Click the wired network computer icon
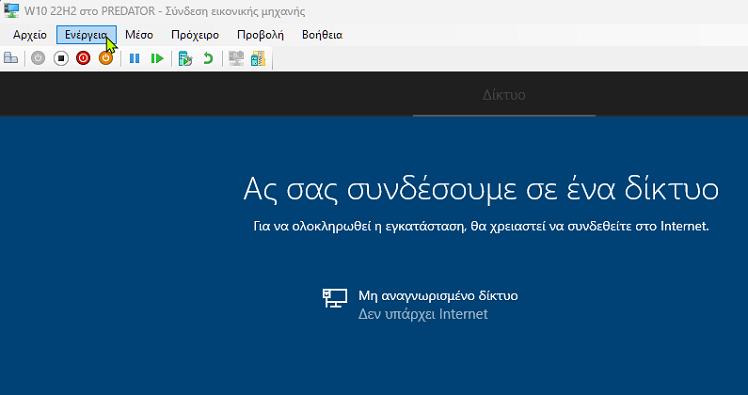Image resolution: width=748 pixels, height=395 pixels. click(x=334, y=298)
